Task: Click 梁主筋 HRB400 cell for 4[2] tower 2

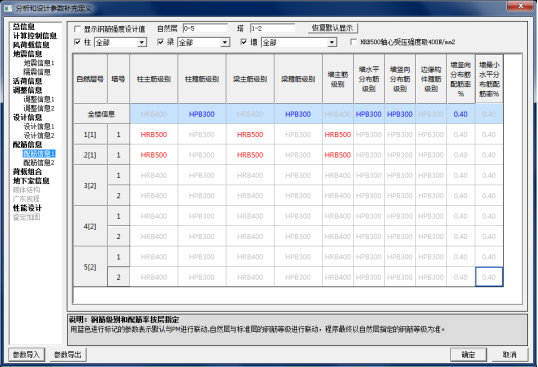Action: [x=250, y=236]
